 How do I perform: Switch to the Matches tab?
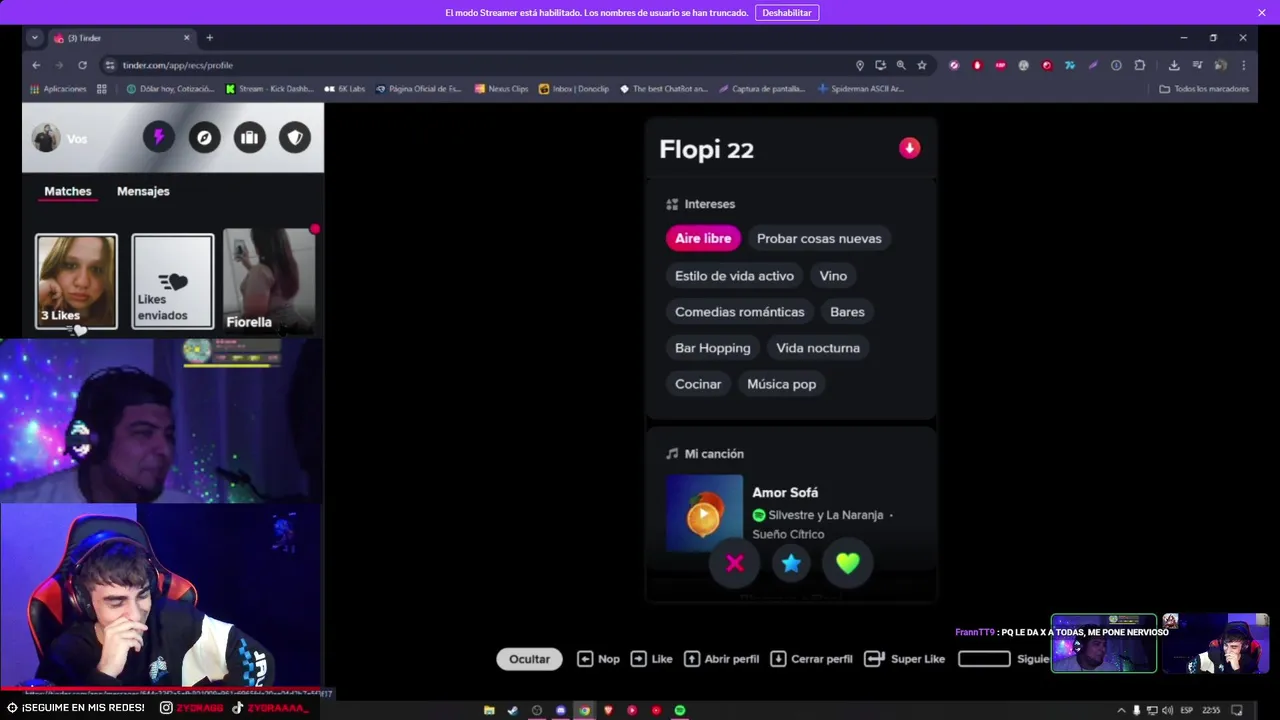(x=68, y=191)
